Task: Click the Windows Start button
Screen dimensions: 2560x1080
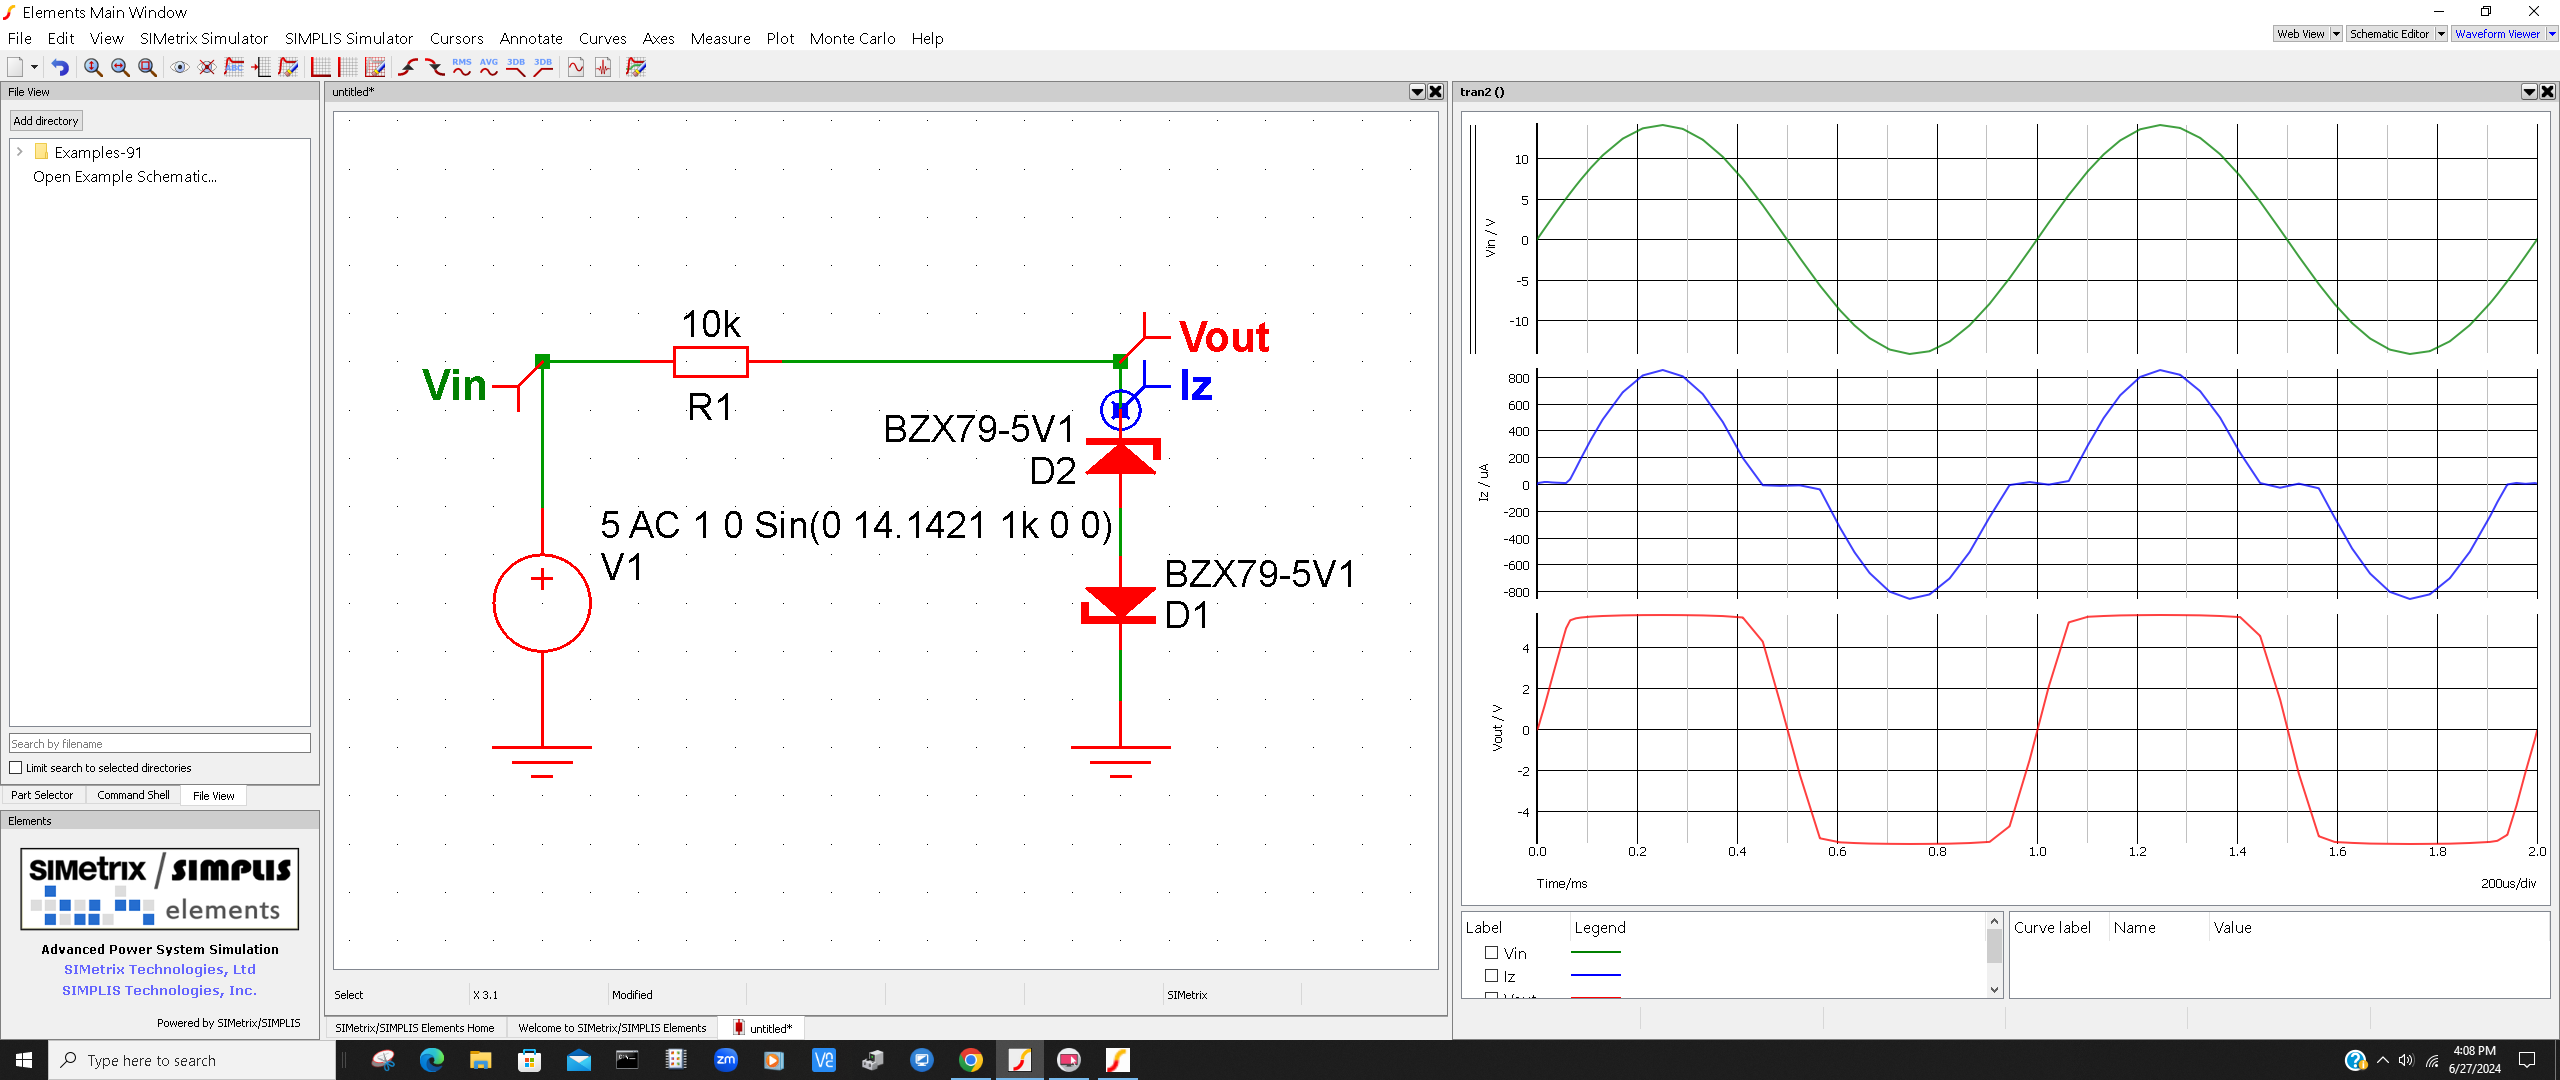Action: (x=24, y=1060)
